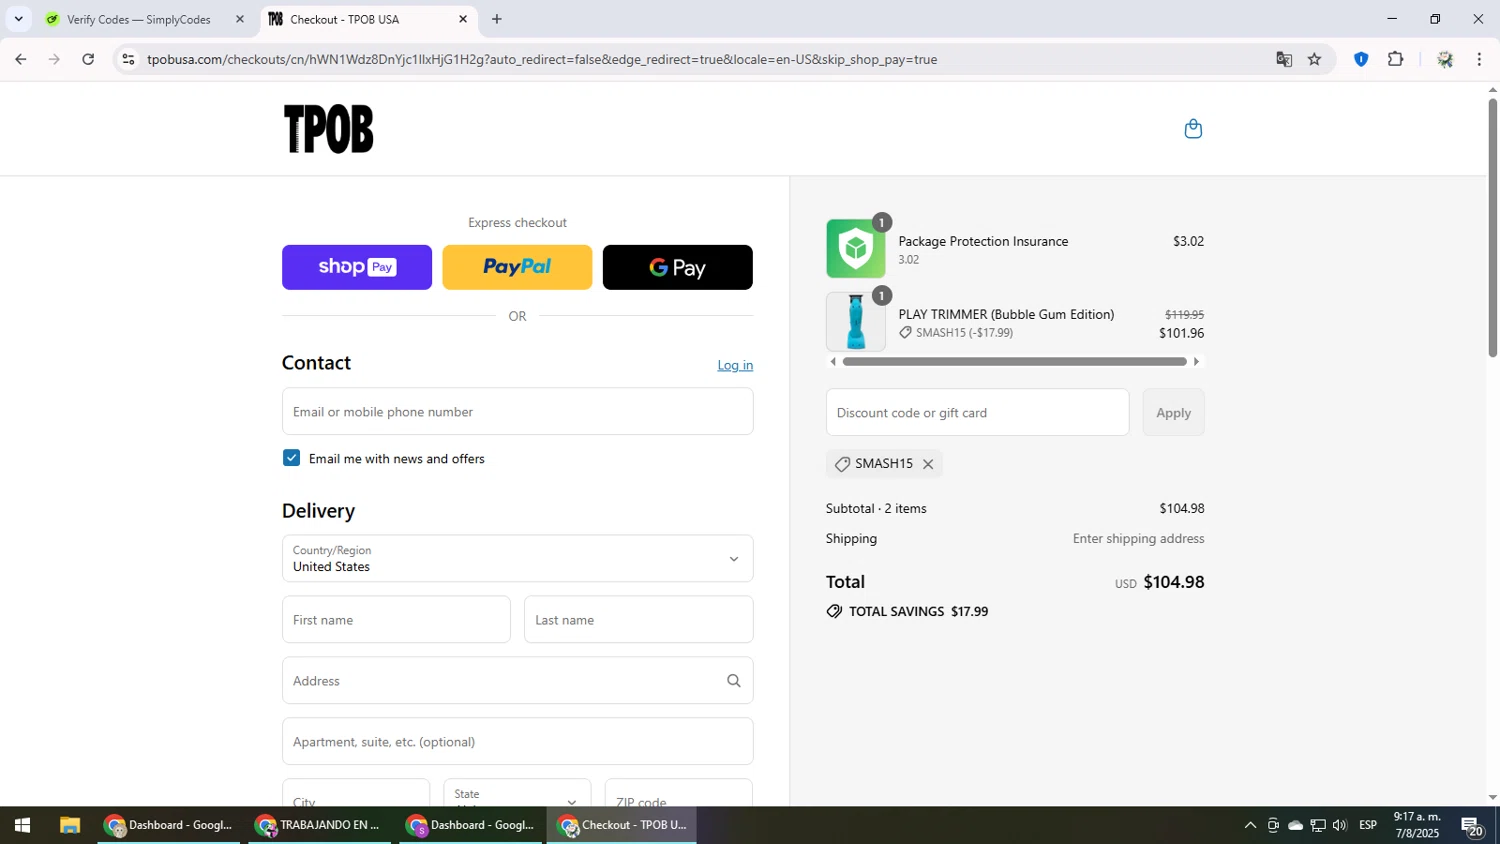Go back to the previous page
1500x844 pixels.
[20, 59]
